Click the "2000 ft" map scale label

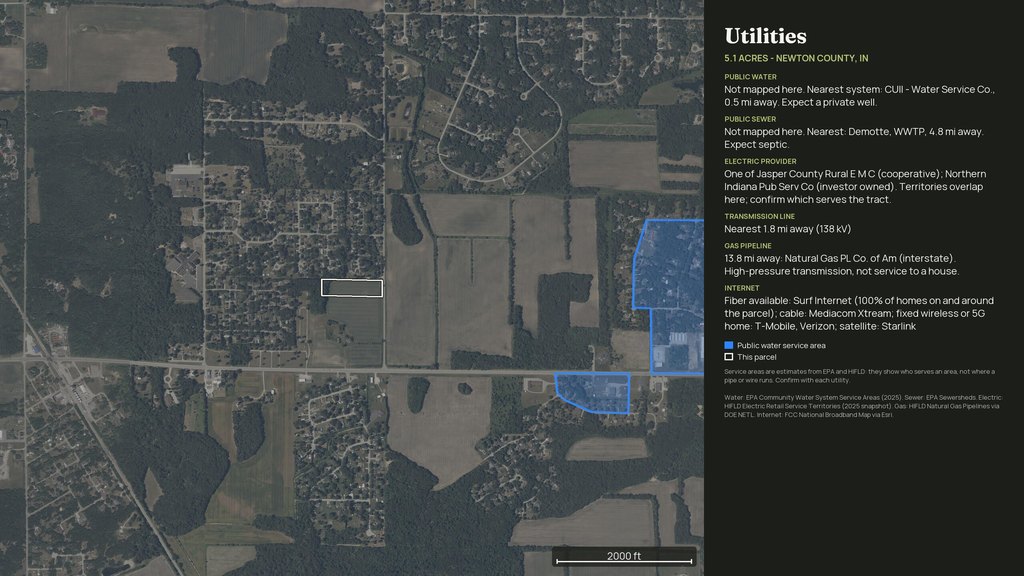(624, 556)
